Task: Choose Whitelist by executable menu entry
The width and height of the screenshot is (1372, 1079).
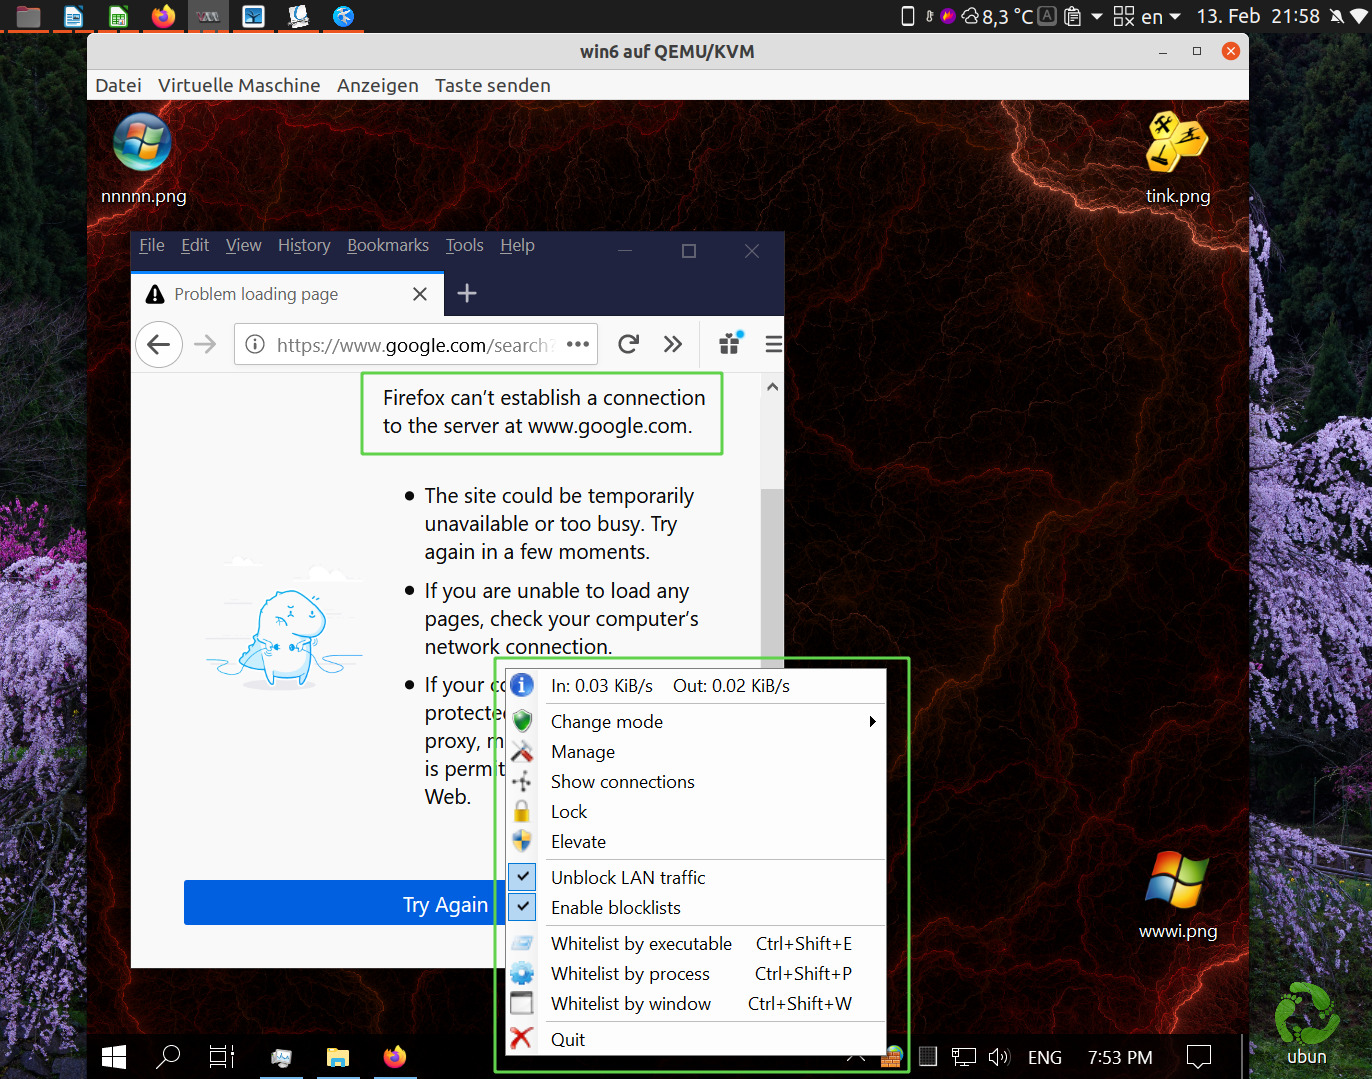Action: [x=641, y=943]
